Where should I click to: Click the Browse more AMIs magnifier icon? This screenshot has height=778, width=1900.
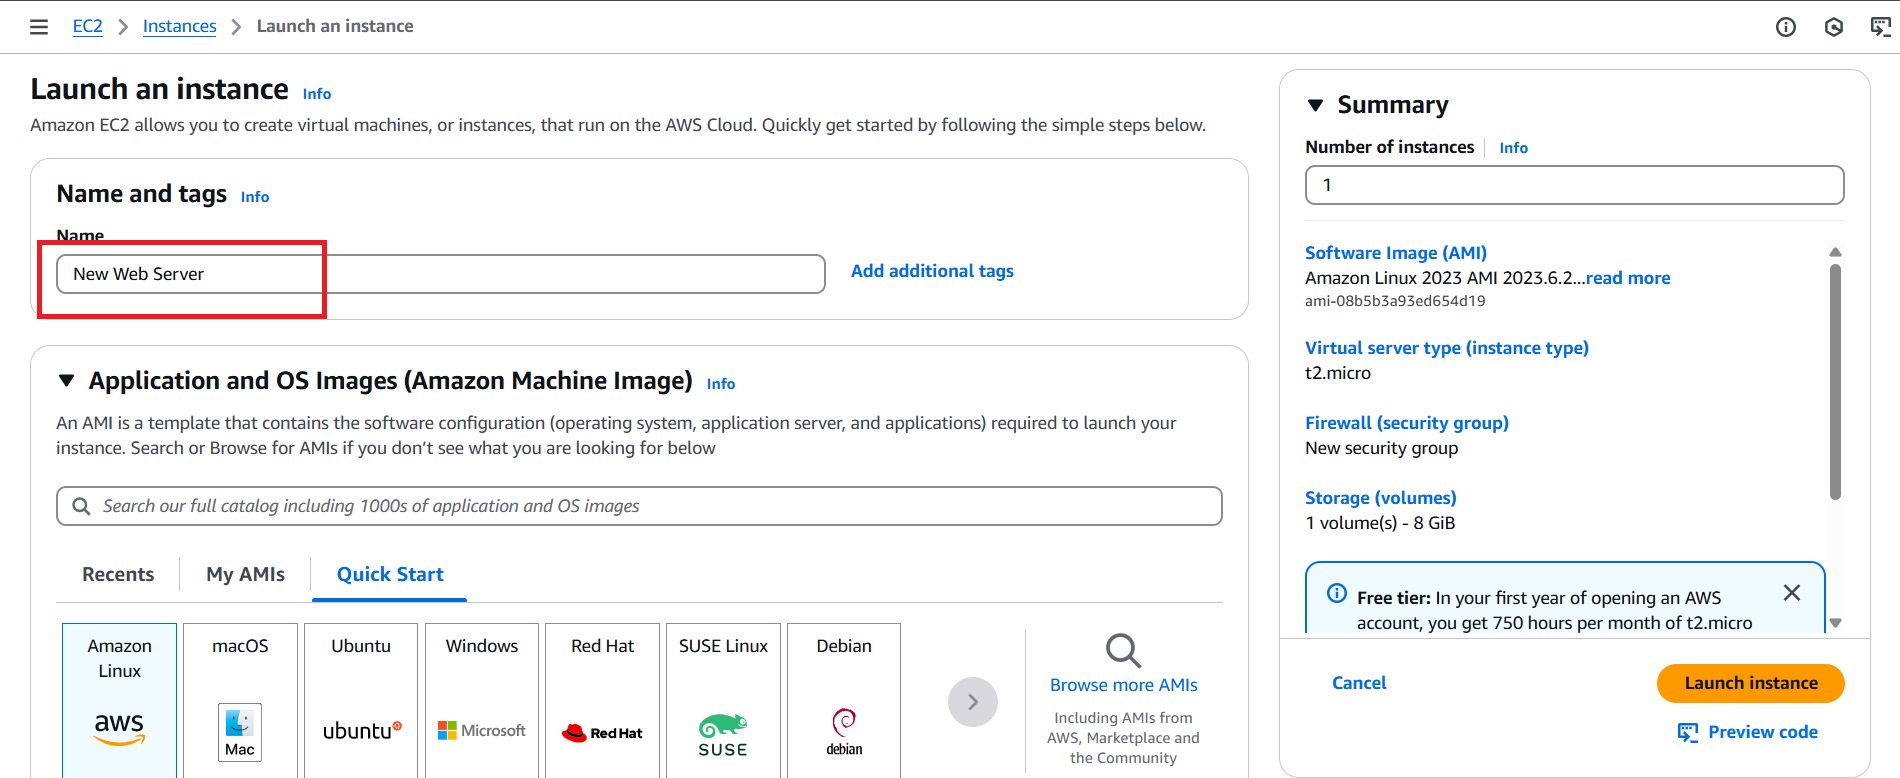(1123, 650)
